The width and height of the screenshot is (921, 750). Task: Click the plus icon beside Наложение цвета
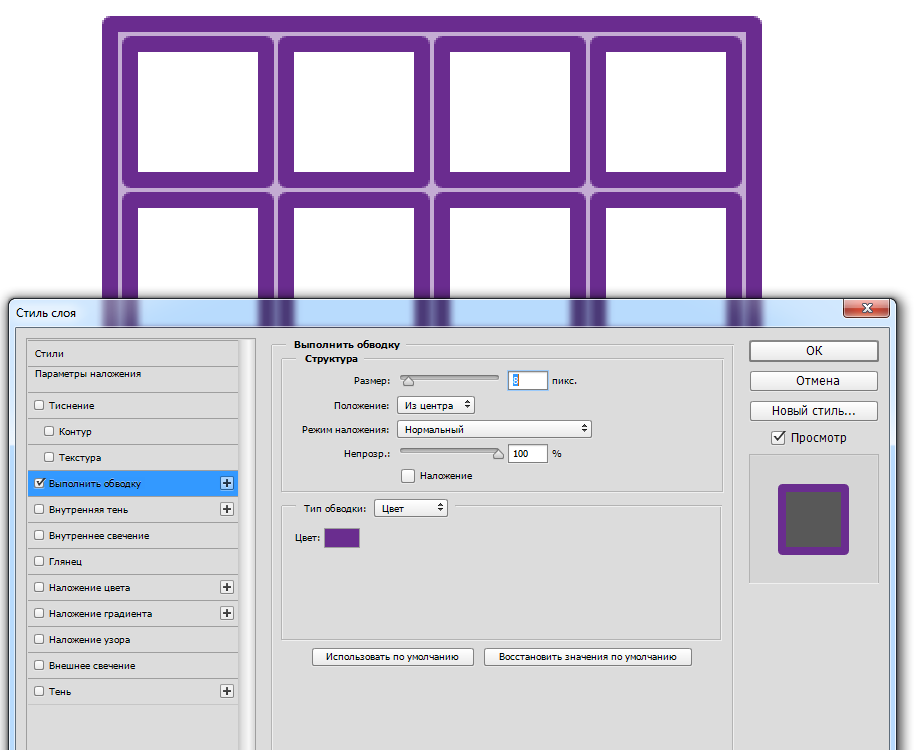[x=227, y=587]
